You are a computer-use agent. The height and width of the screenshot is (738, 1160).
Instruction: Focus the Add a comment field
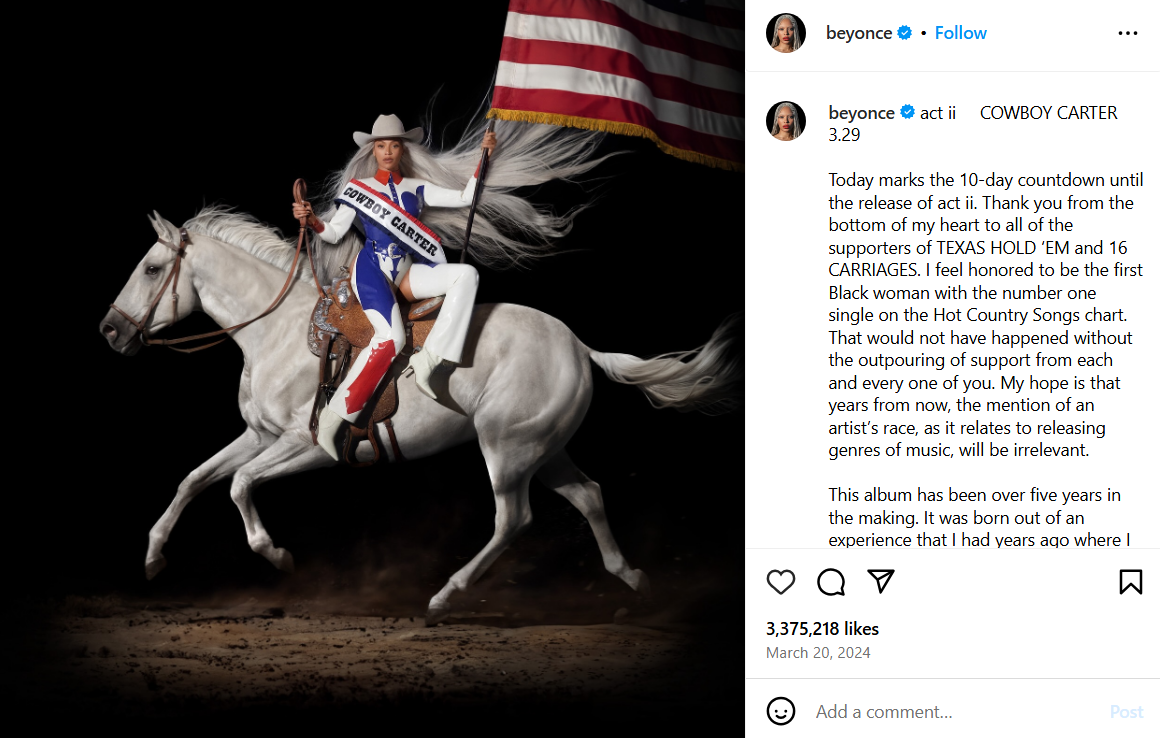[x=954, y=711]
